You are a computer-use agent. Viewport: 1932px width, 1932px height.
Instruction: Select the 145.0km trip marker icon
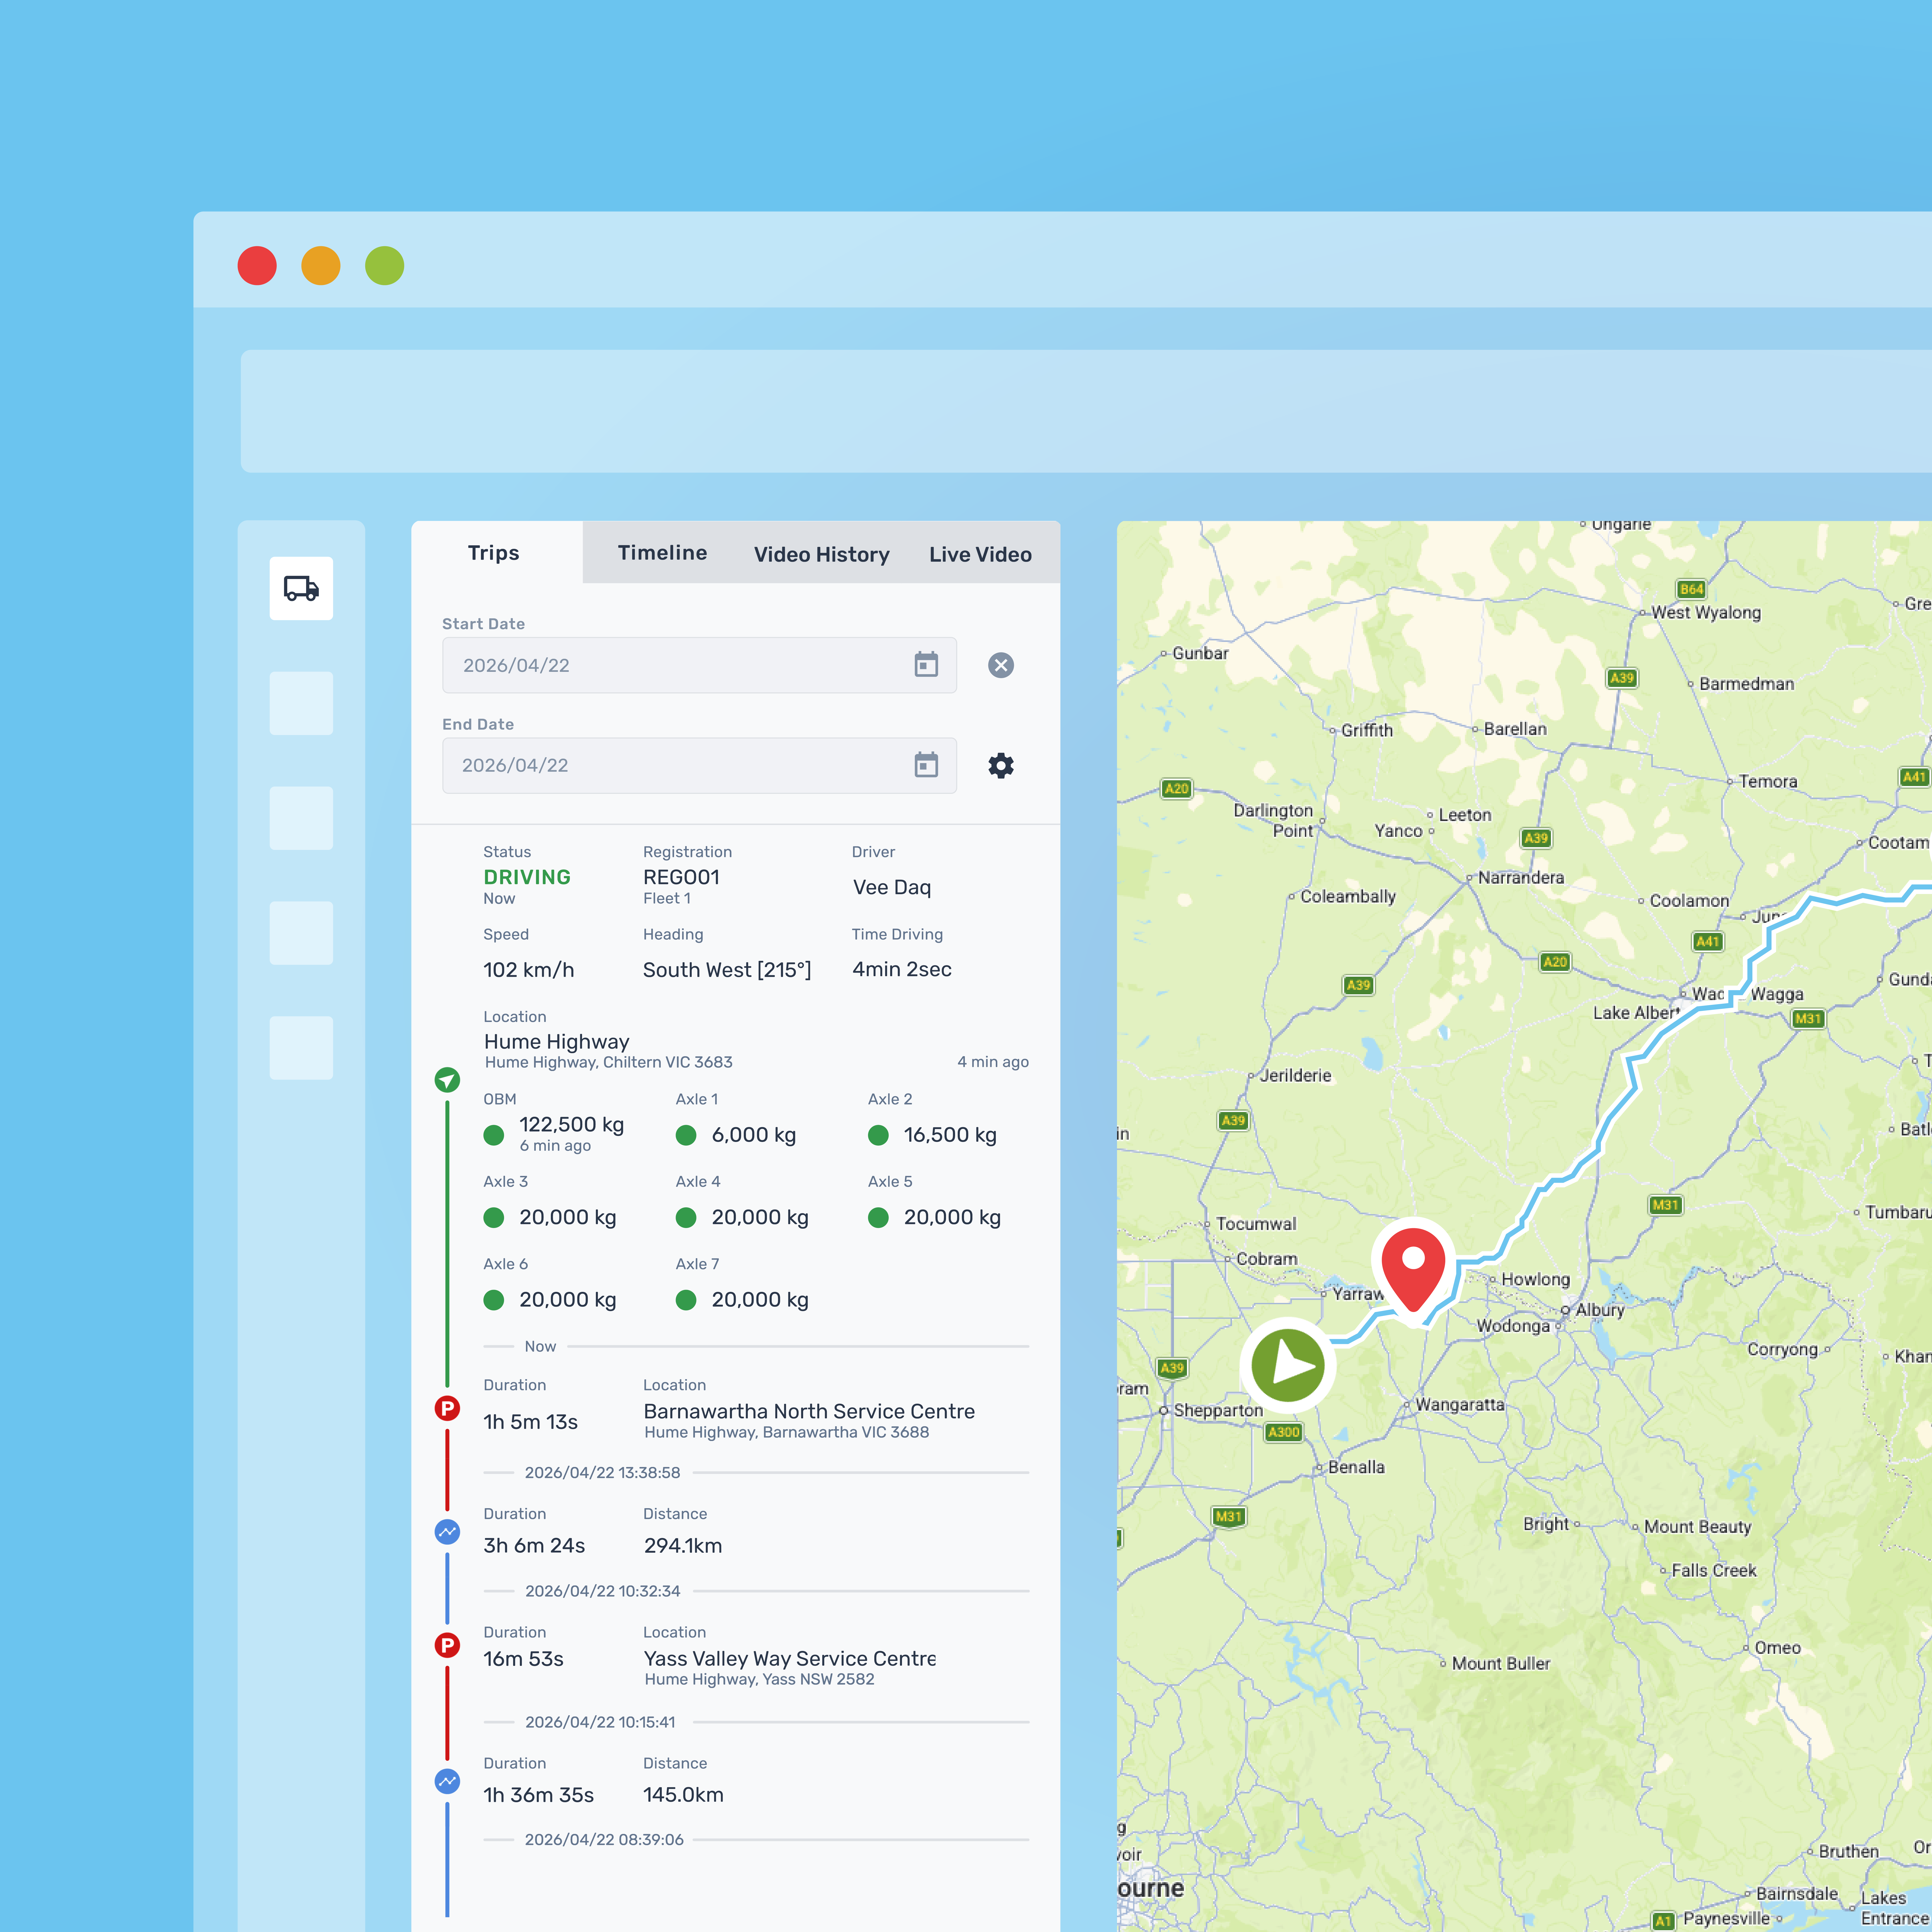pyautogui.click(x=447, y=1781)
